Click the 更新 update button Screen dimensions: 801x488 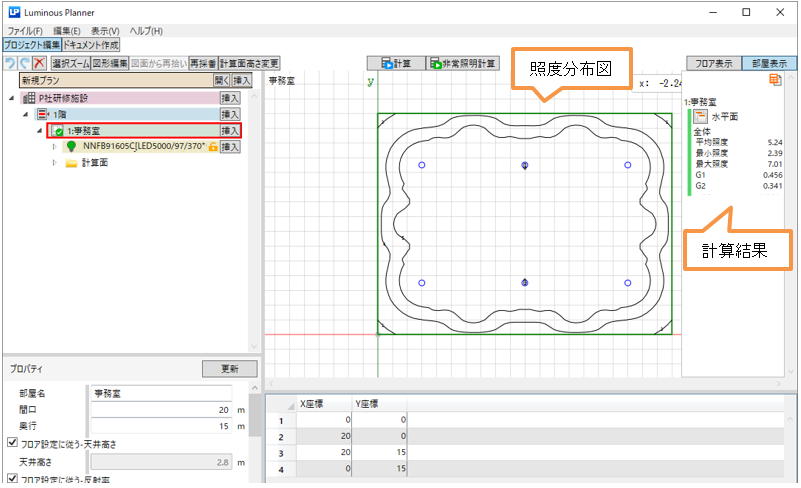tap(228, 369)
